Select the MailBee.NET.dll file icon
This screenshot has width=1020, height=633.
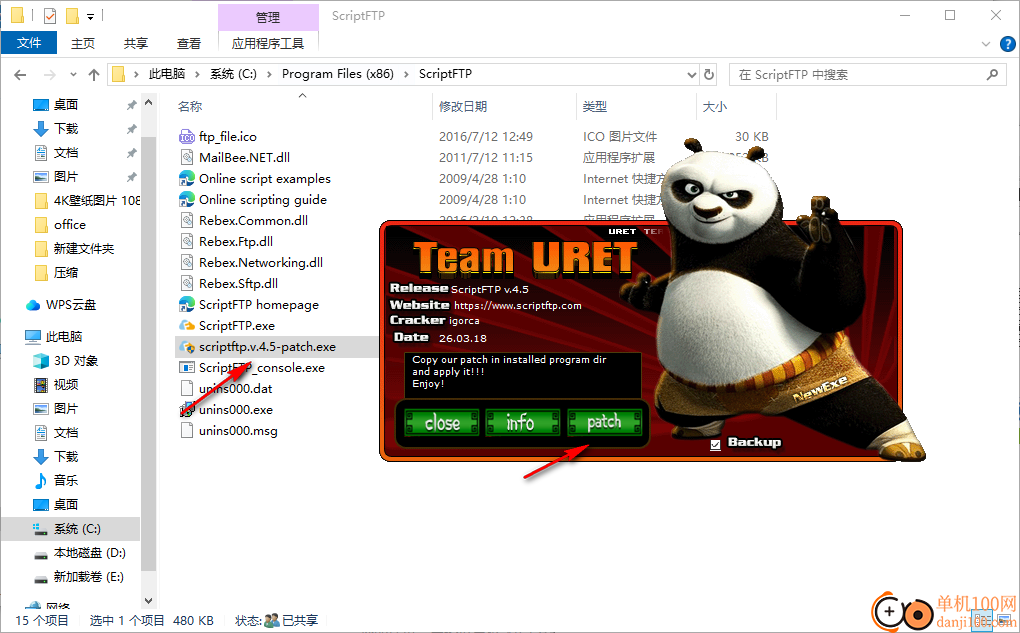pos(187,157)
